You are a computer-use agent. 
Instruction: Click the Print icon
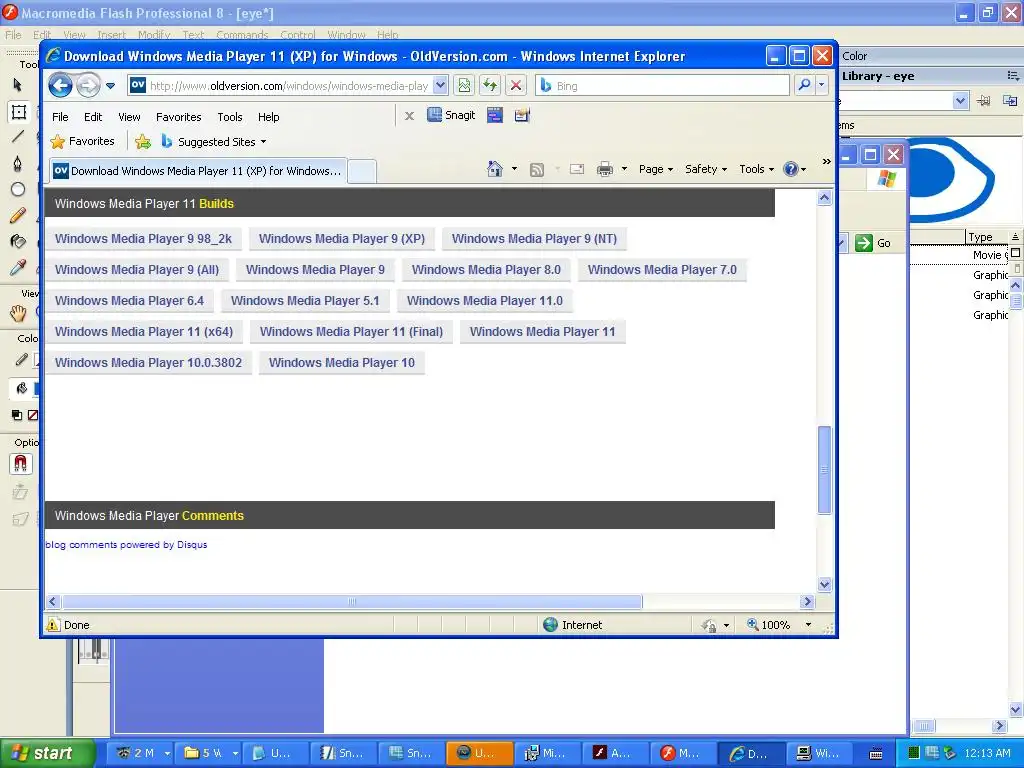click(x=605, y=170)
